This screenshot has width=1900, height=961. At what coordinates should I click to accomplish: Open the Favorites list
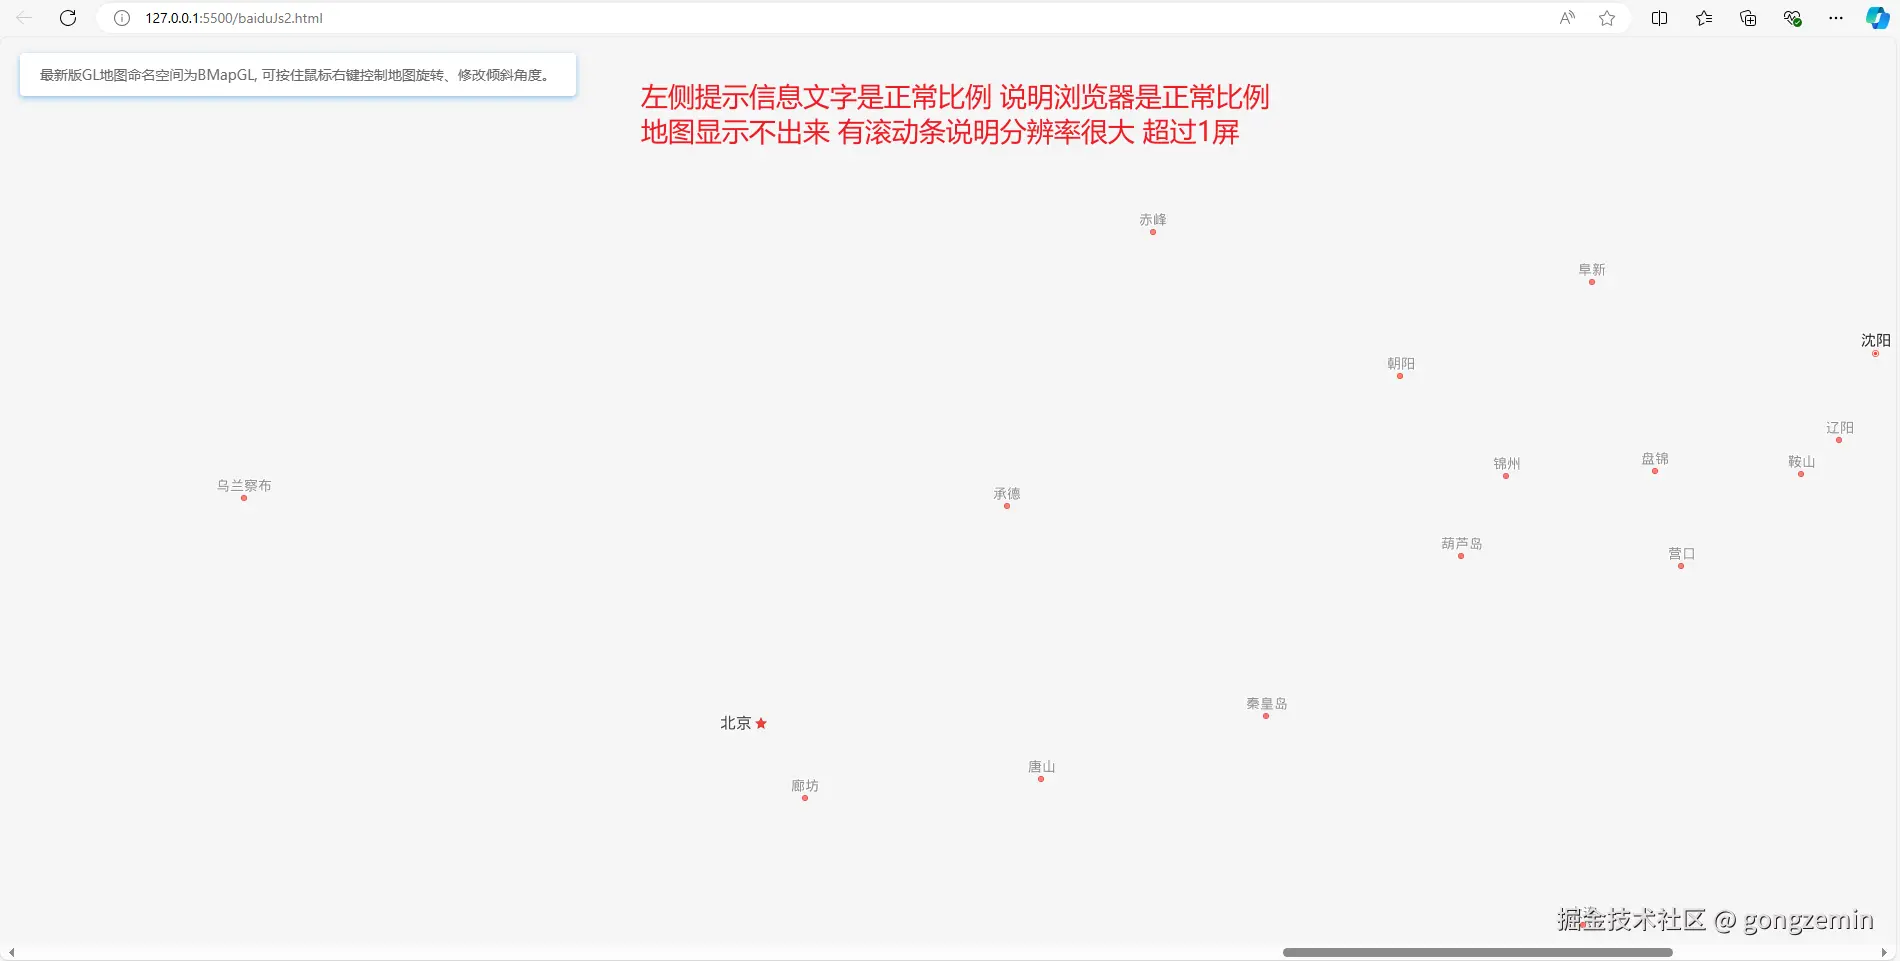point(1704,18)
